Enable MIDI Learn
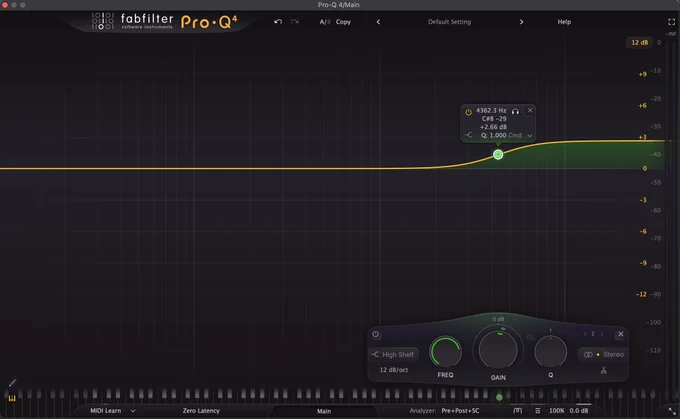The height and width of the screenshot is (419, 680). [x=105, y=410]
